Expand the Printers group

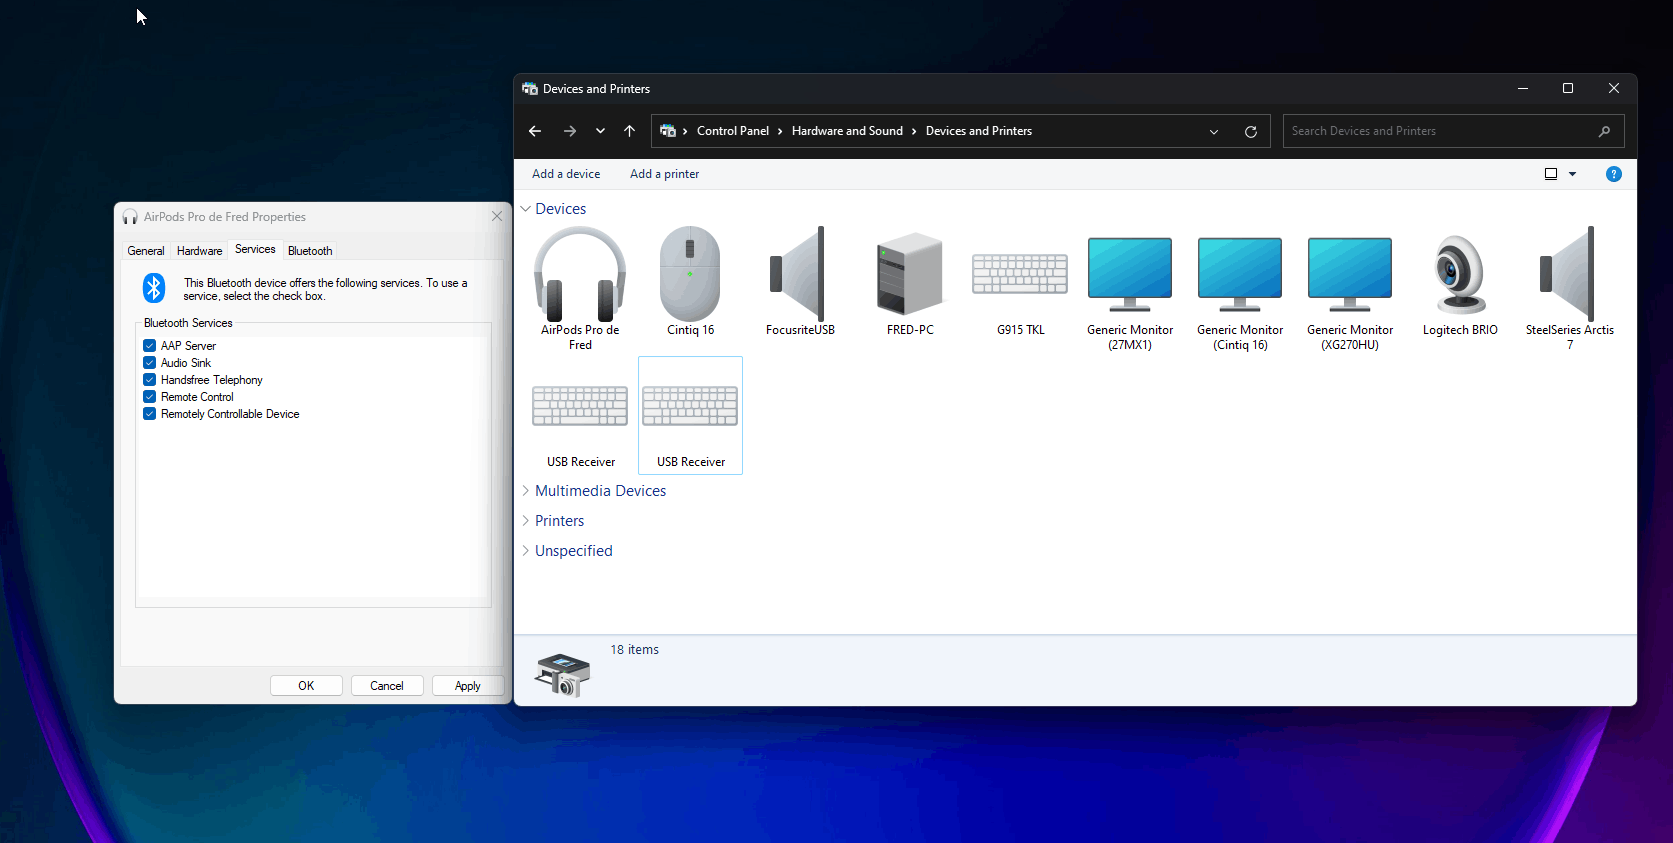click(526, 521)
